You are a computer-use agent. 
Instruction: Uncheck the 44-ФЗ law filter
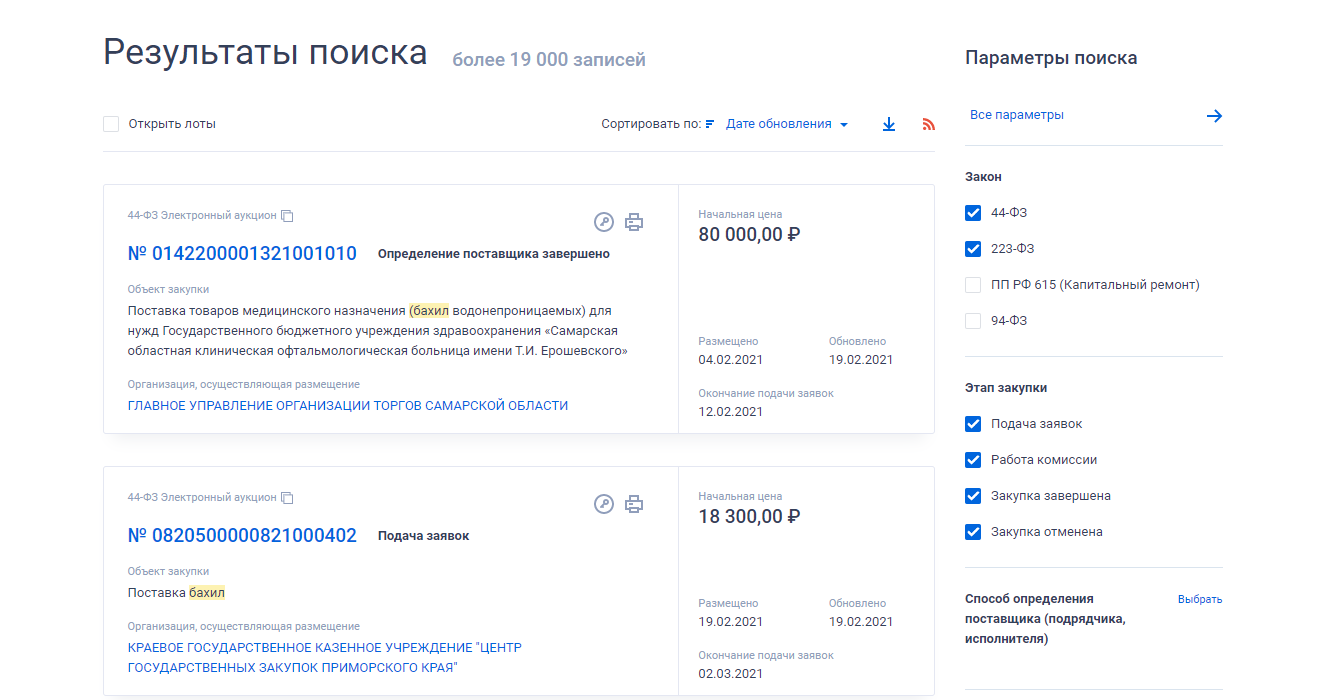tap(973, 213)
